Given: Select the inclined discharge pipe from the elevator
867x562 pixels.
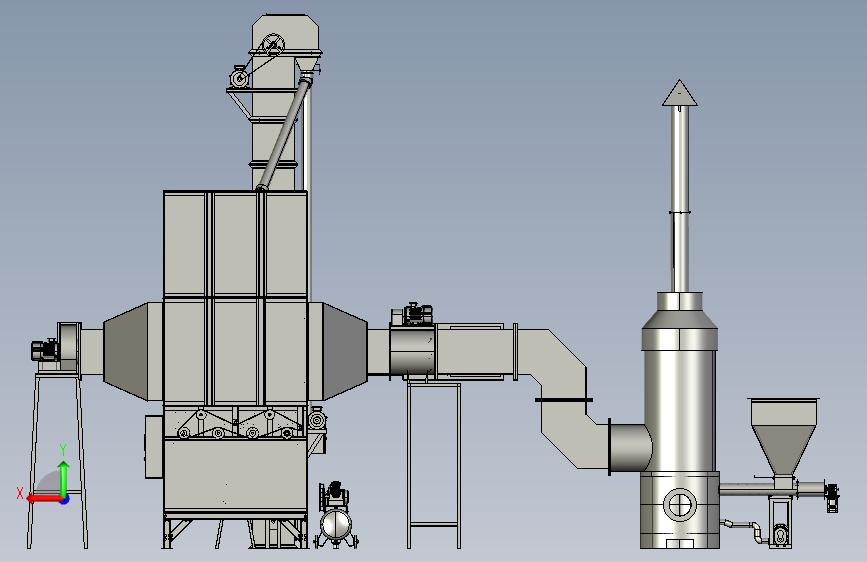Looking at the screenshot, I should point(283,134).
